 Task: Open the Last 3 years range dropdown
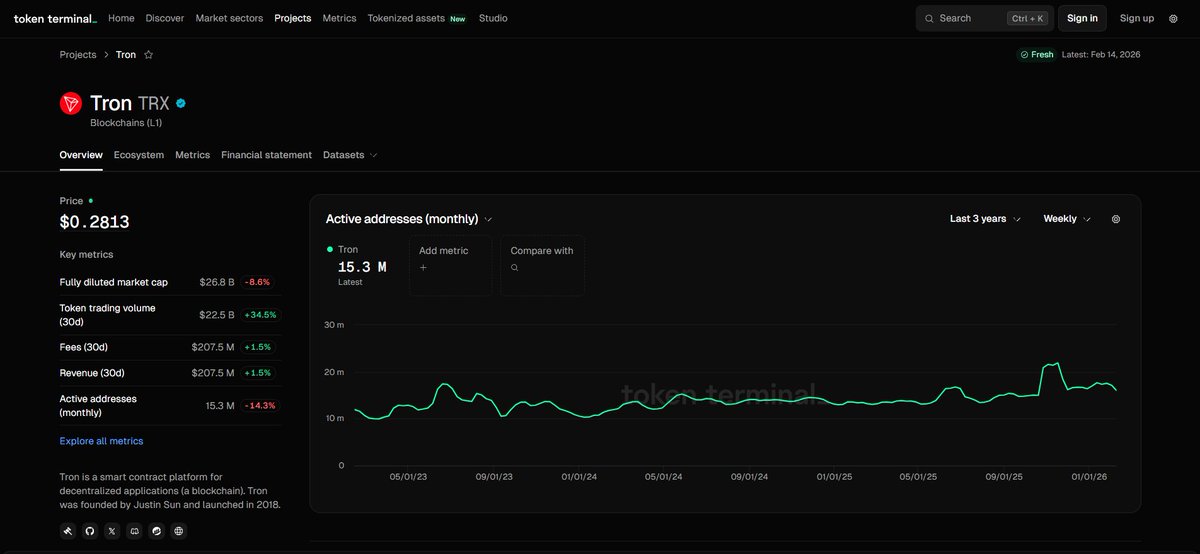(985, 219)
